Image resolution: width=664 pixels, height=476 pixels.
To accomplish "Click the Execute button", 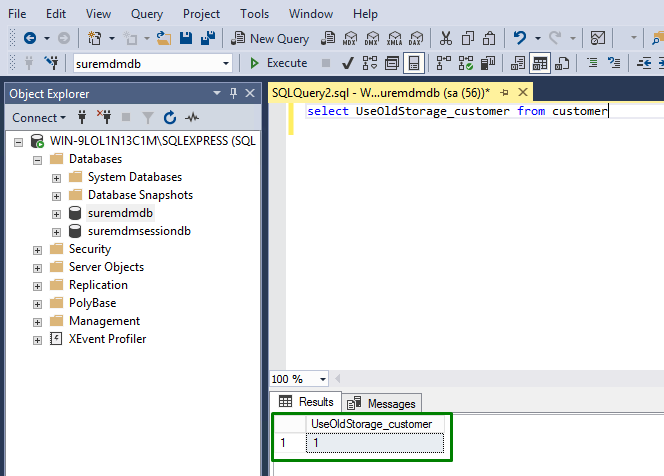I will pyautogui.click(x=278, y=63).
